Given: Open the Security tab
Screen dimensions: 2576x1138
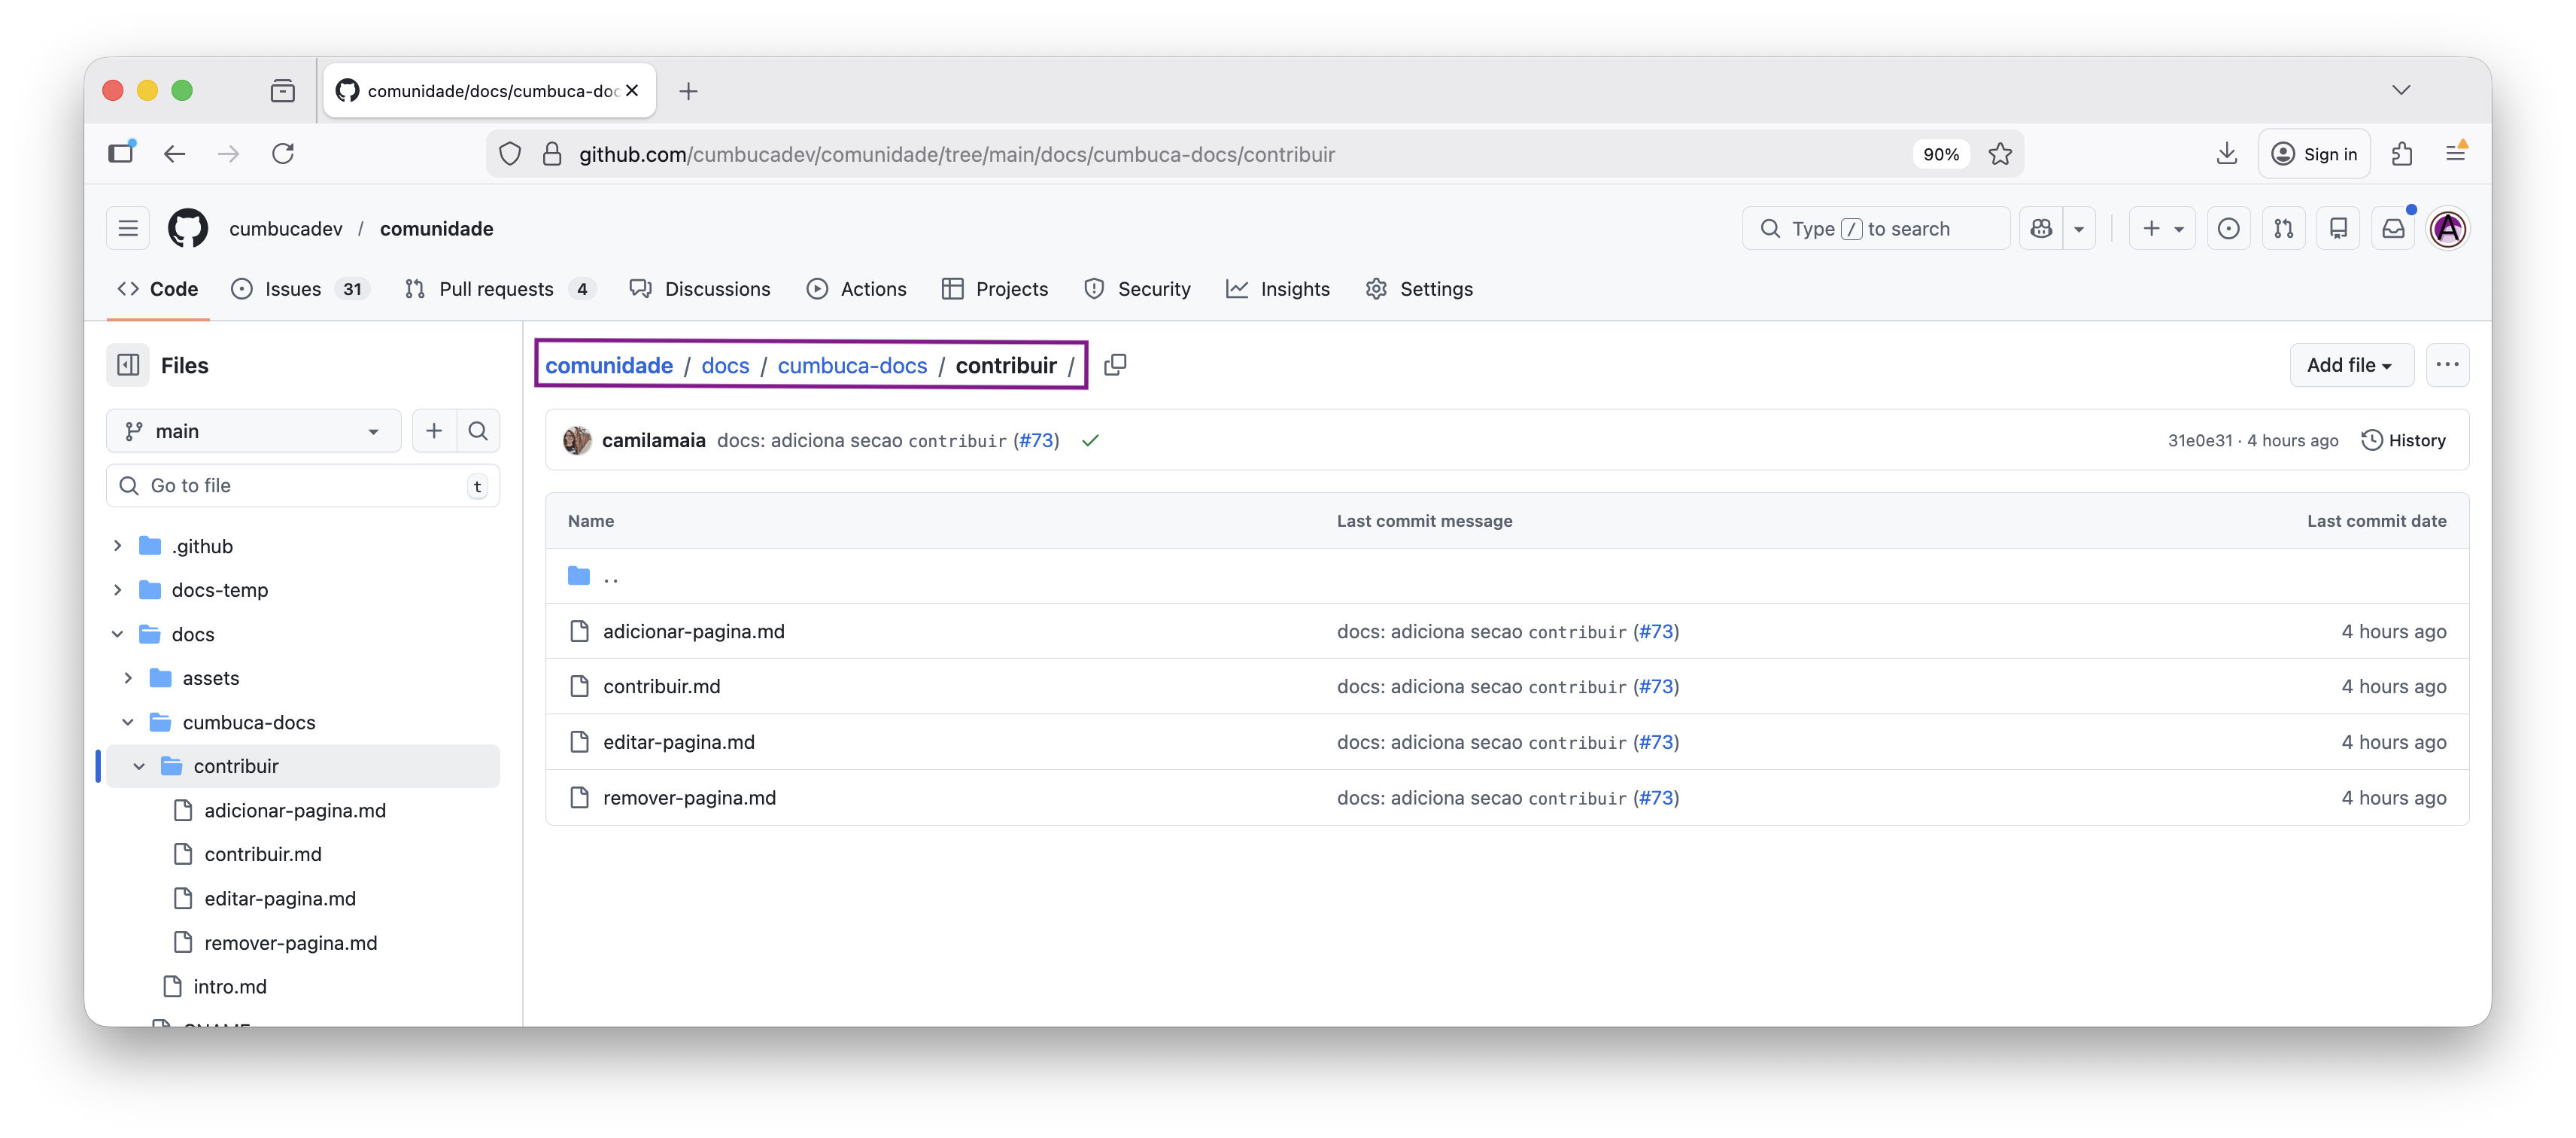Looking at the screenshot, I should click(x=1138, y=289).
